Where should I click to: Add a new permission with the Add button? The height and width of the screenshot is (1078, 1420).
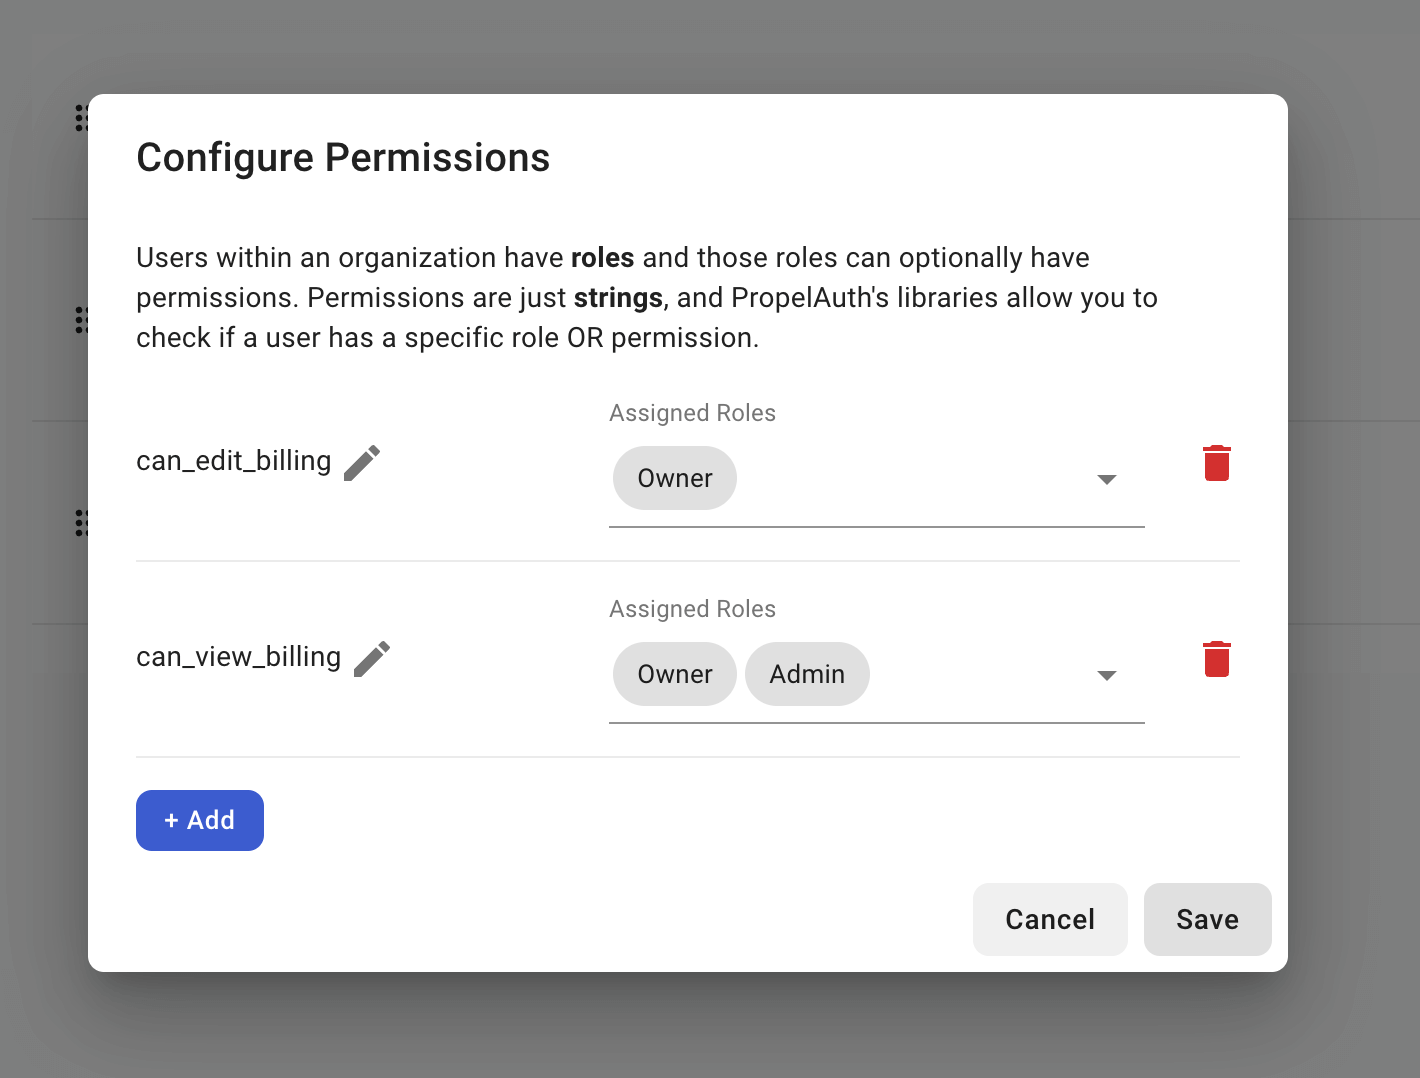[x=199, y=820]
